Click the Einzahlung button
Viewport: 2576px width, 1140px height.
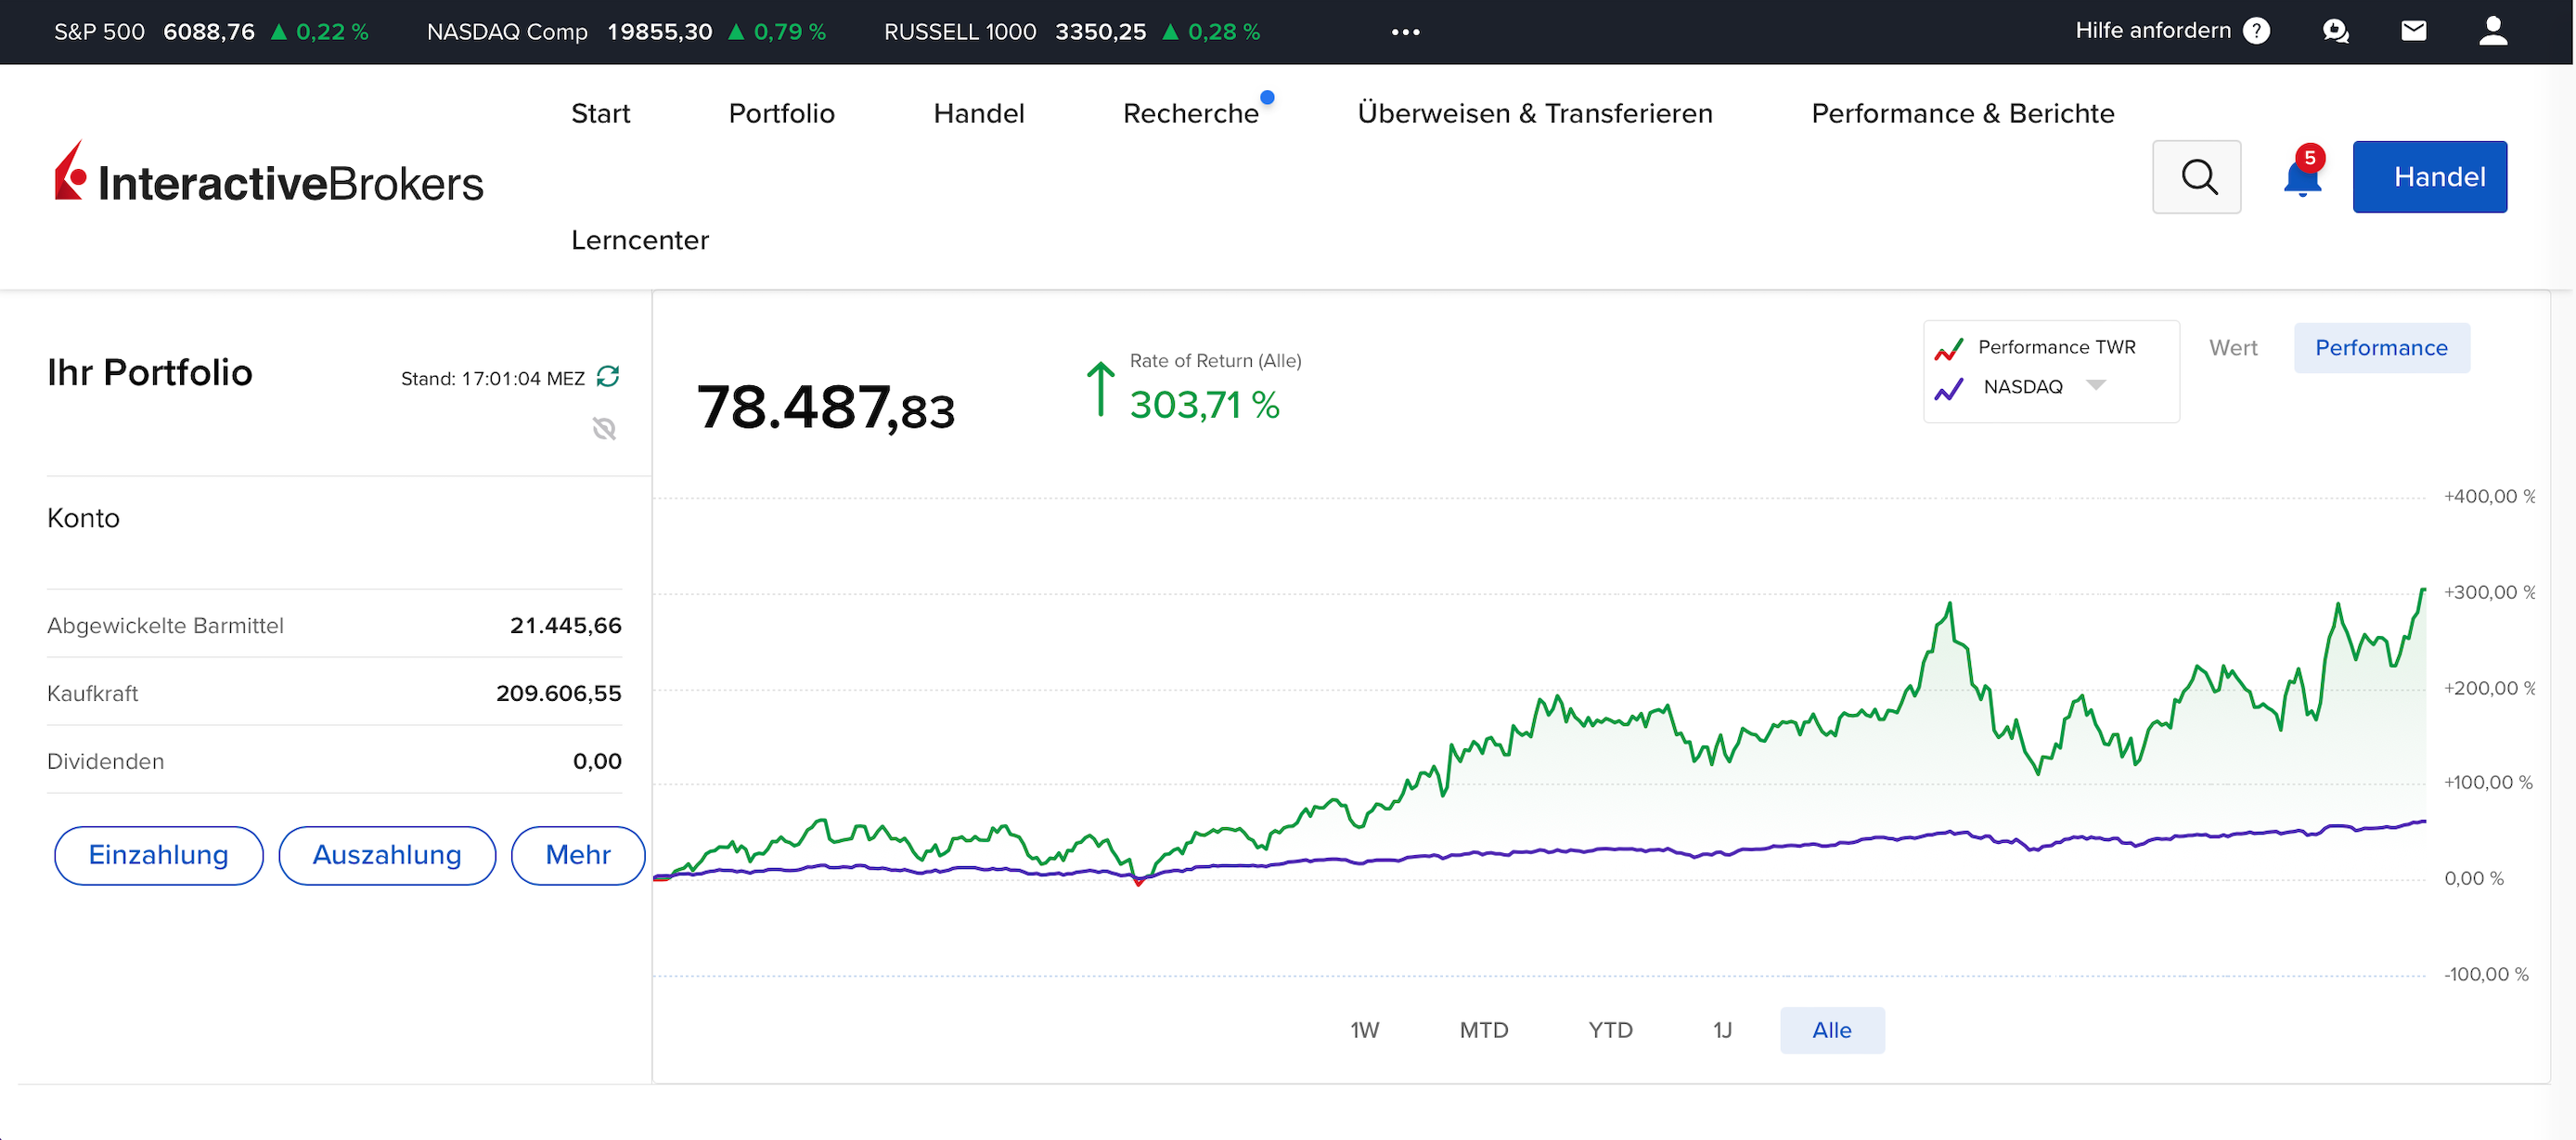[158, 855]
